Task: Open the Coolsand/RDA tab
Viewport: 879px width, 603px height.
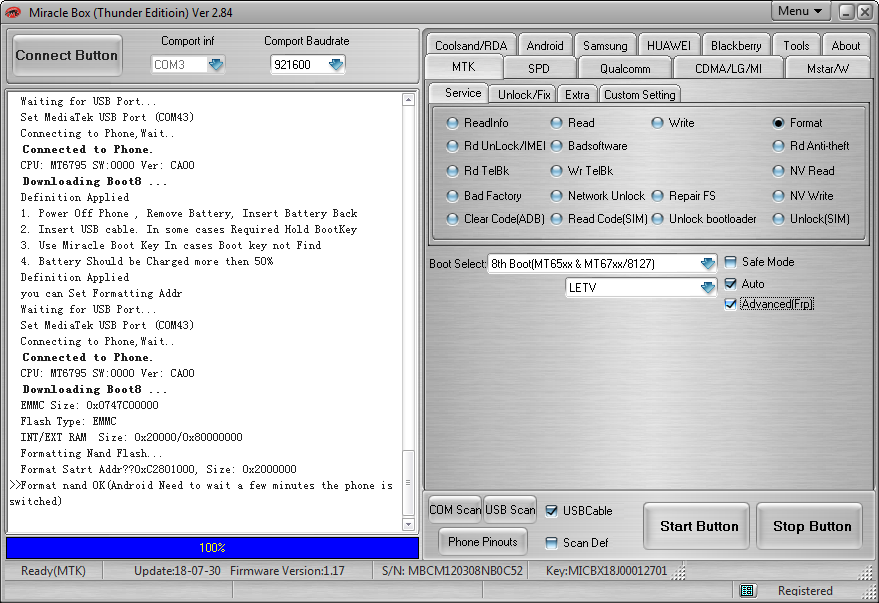Action: (471, 45)
